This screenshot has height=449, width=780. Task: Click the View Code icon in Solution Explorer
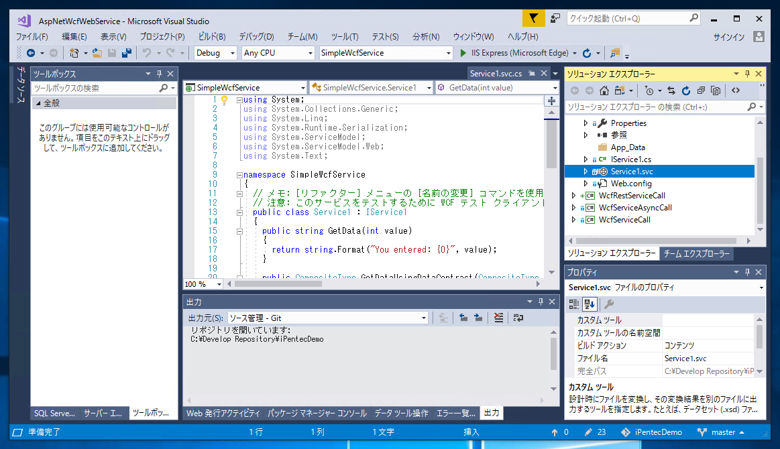tap(736, 90)
